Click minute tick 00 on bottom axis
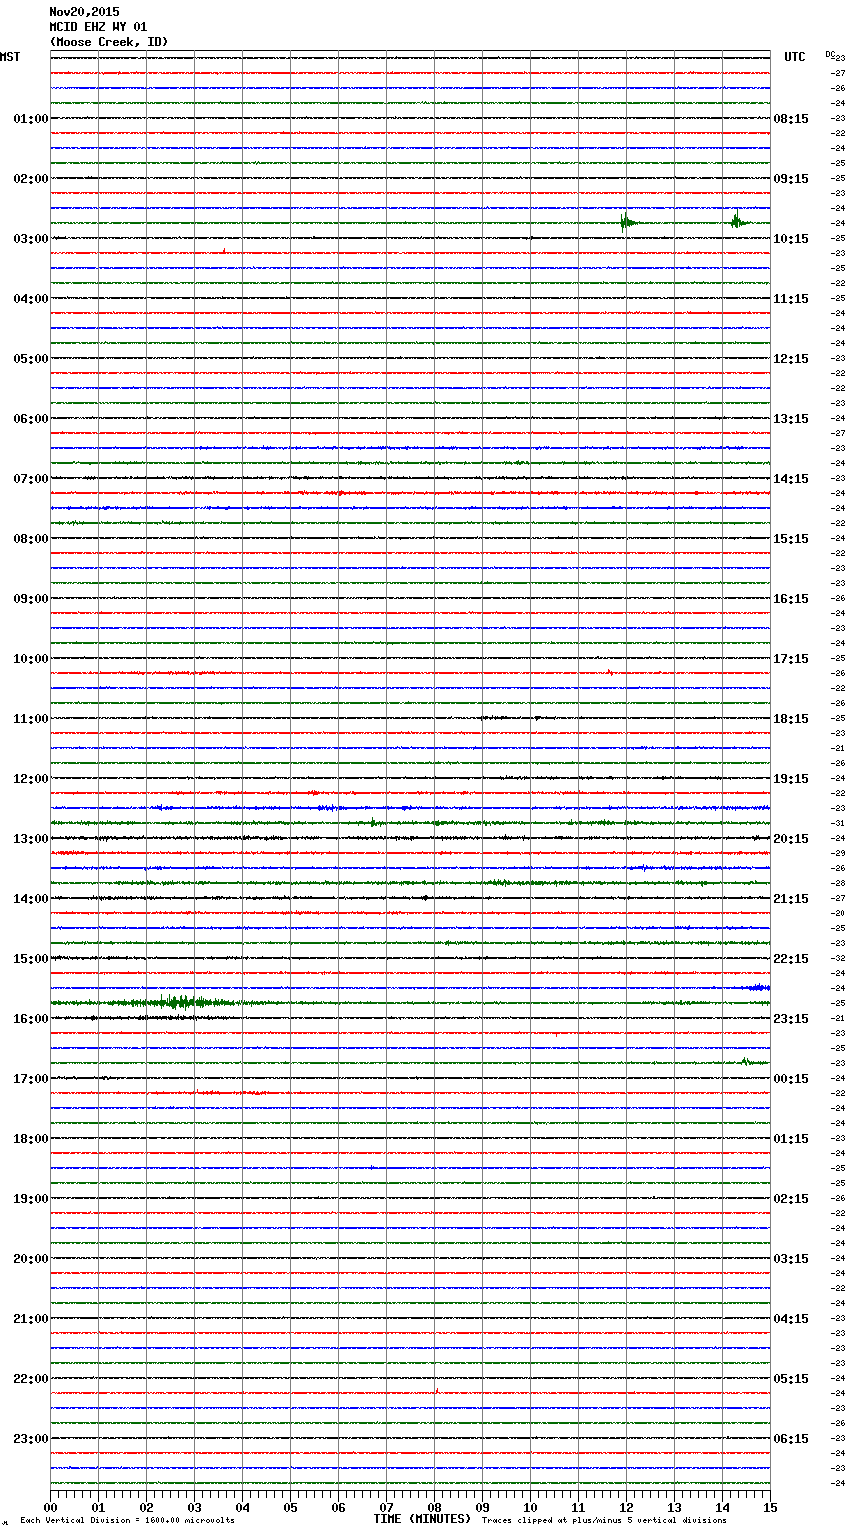This screenshot has height=1534, width=850. pyautogui.click(x=50, y=1507)
